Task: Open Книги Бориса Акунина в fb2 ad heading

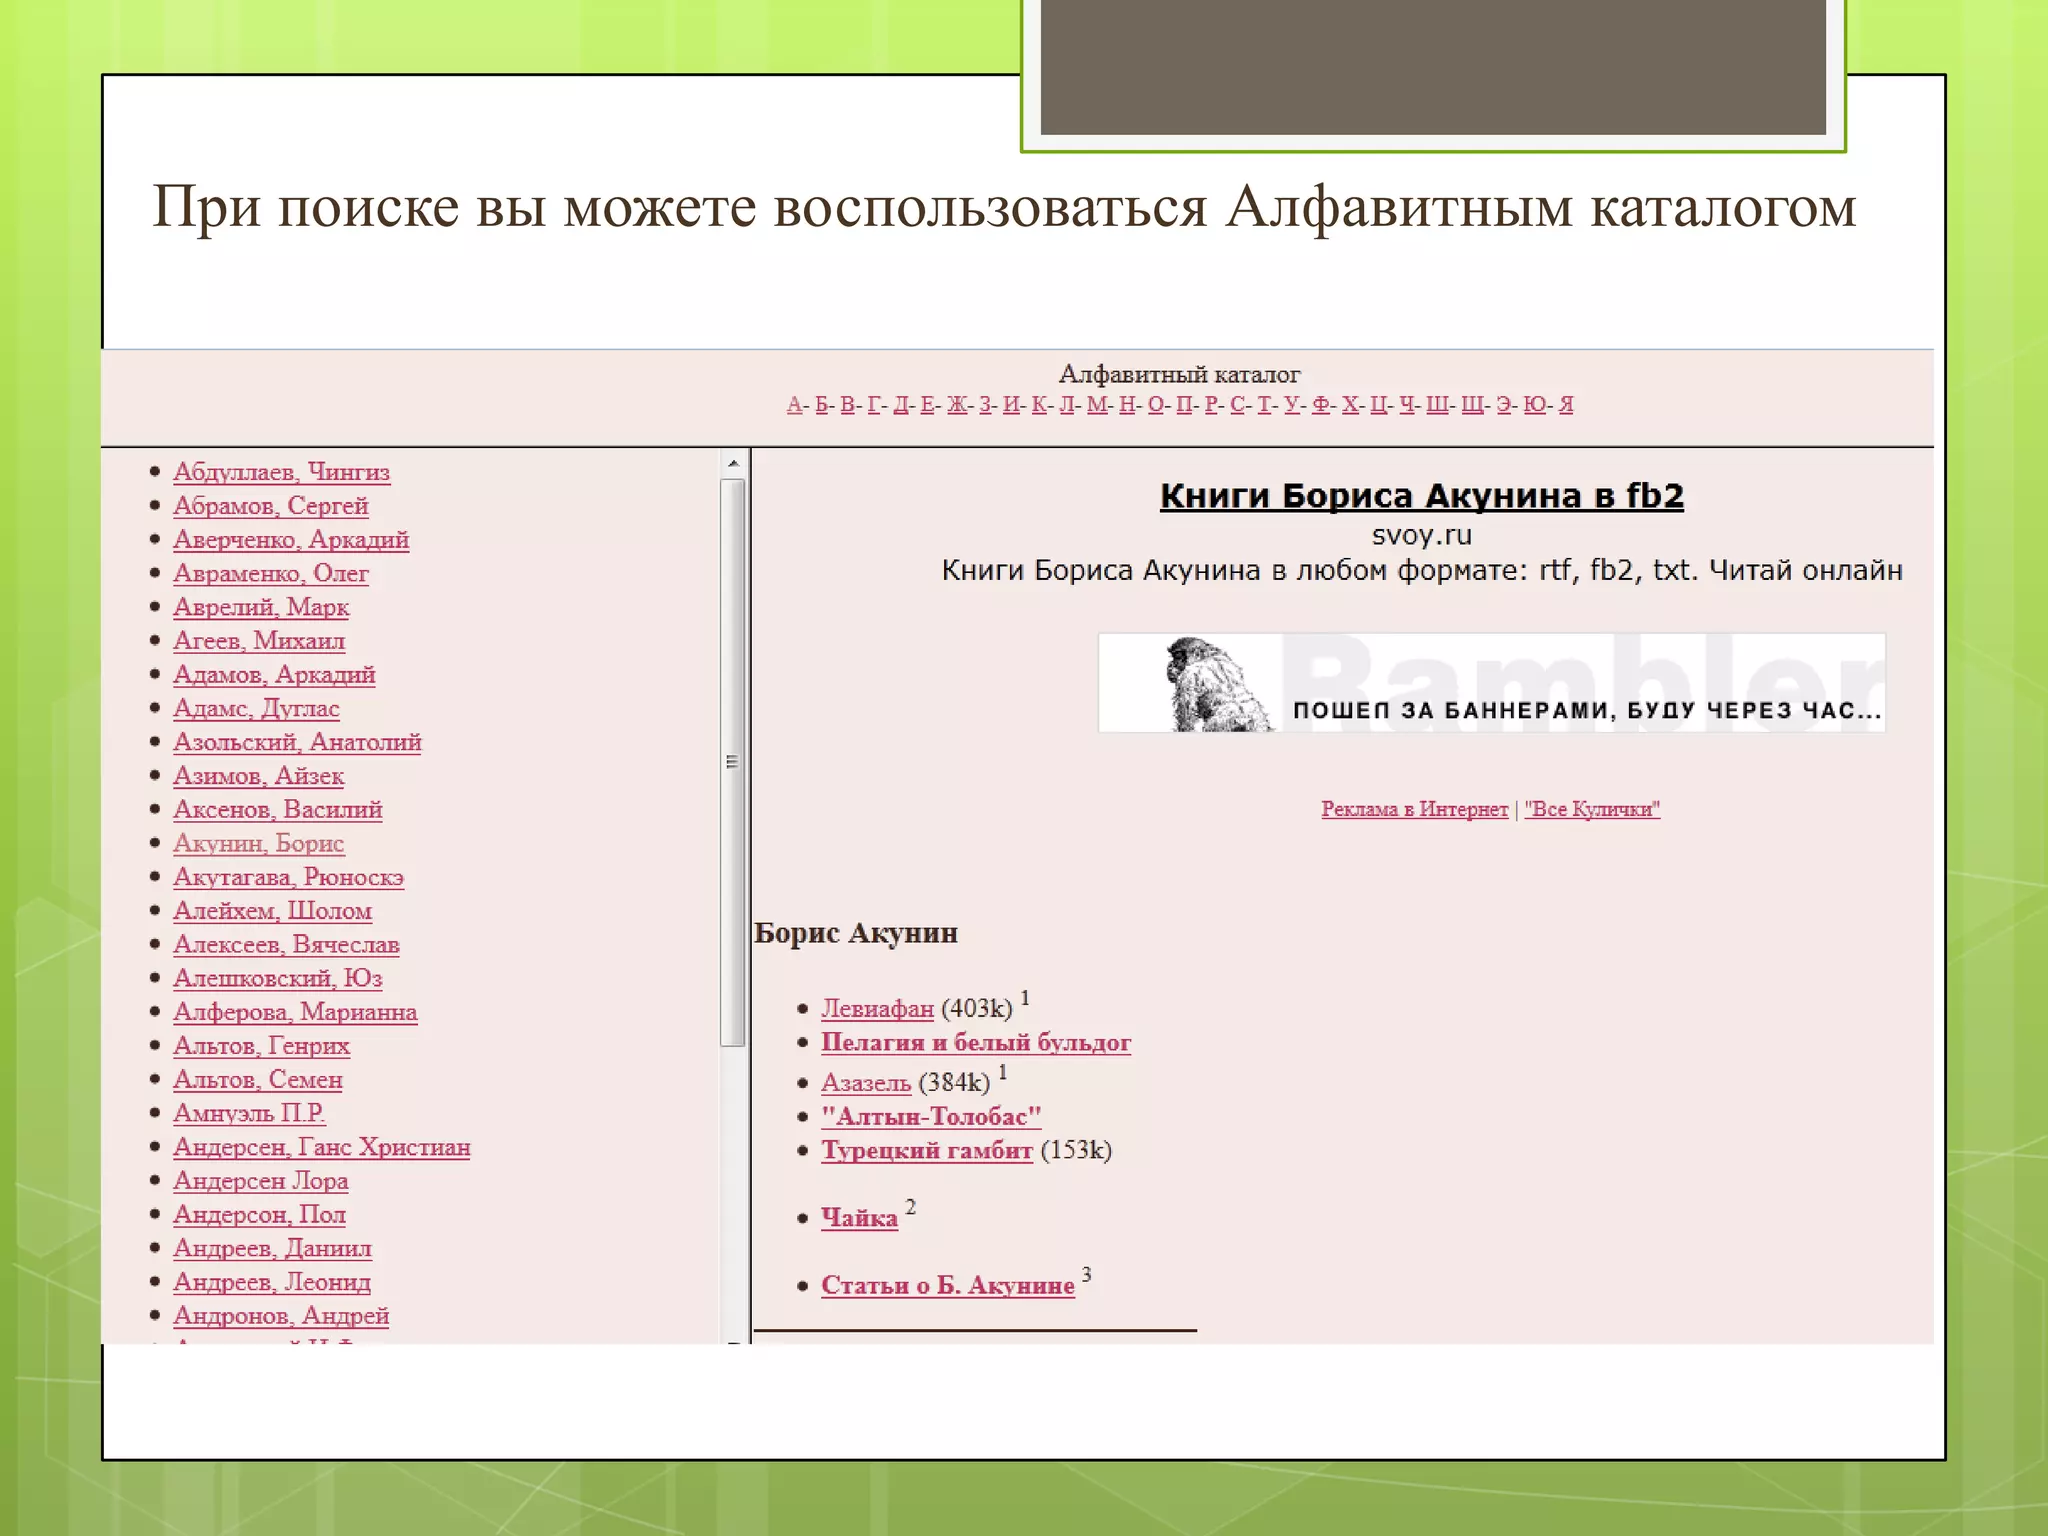Action: coord(1421,496)
